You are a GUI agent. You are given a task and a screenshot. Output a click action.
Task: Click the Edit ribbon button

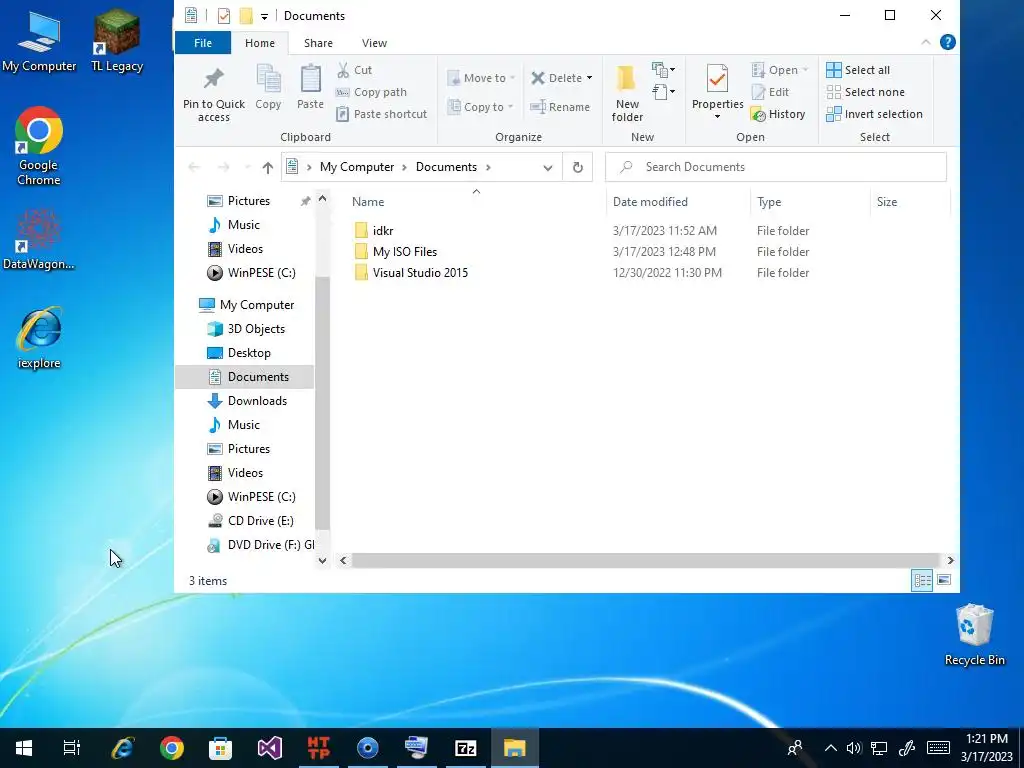(771, 92)
